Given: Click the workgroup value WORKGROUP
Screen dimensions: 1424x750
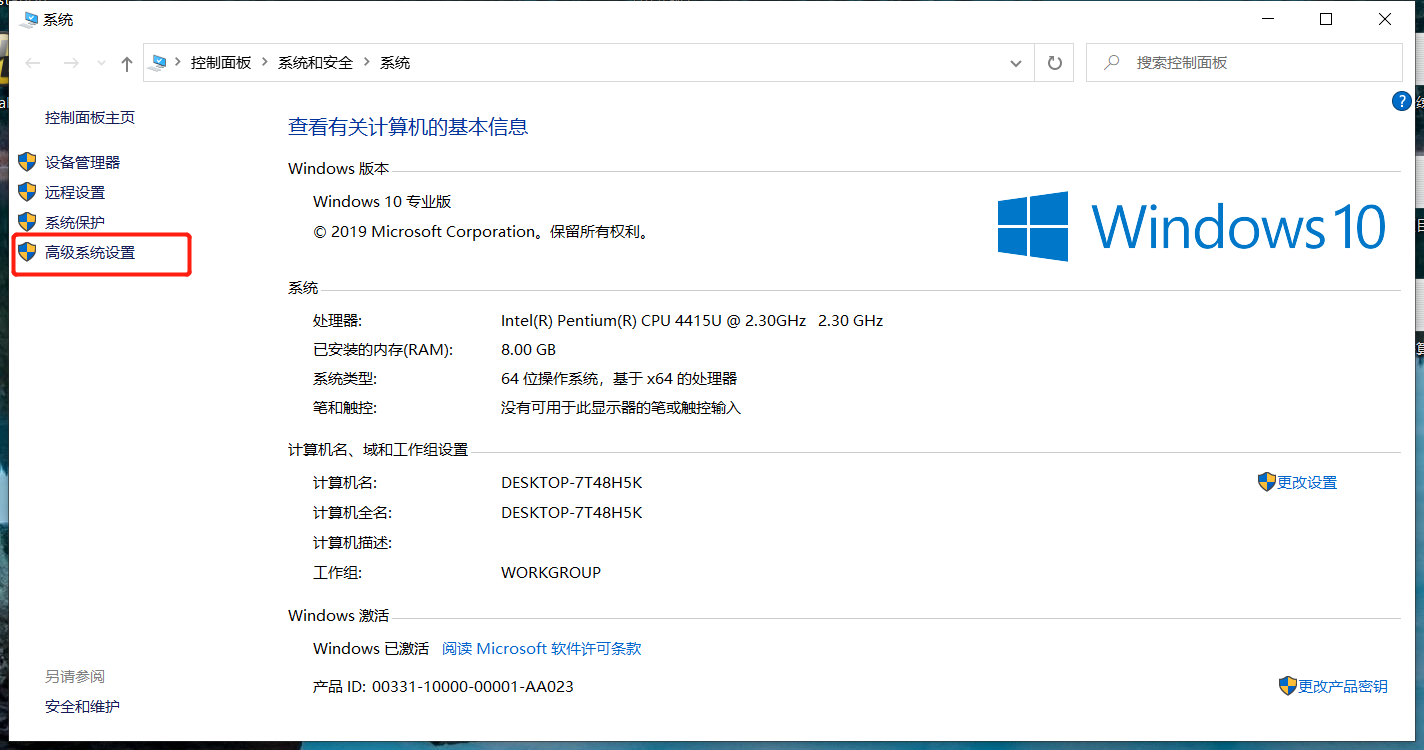Looking at the screenshot, I should pyautogui.click(x=551, y=572).
